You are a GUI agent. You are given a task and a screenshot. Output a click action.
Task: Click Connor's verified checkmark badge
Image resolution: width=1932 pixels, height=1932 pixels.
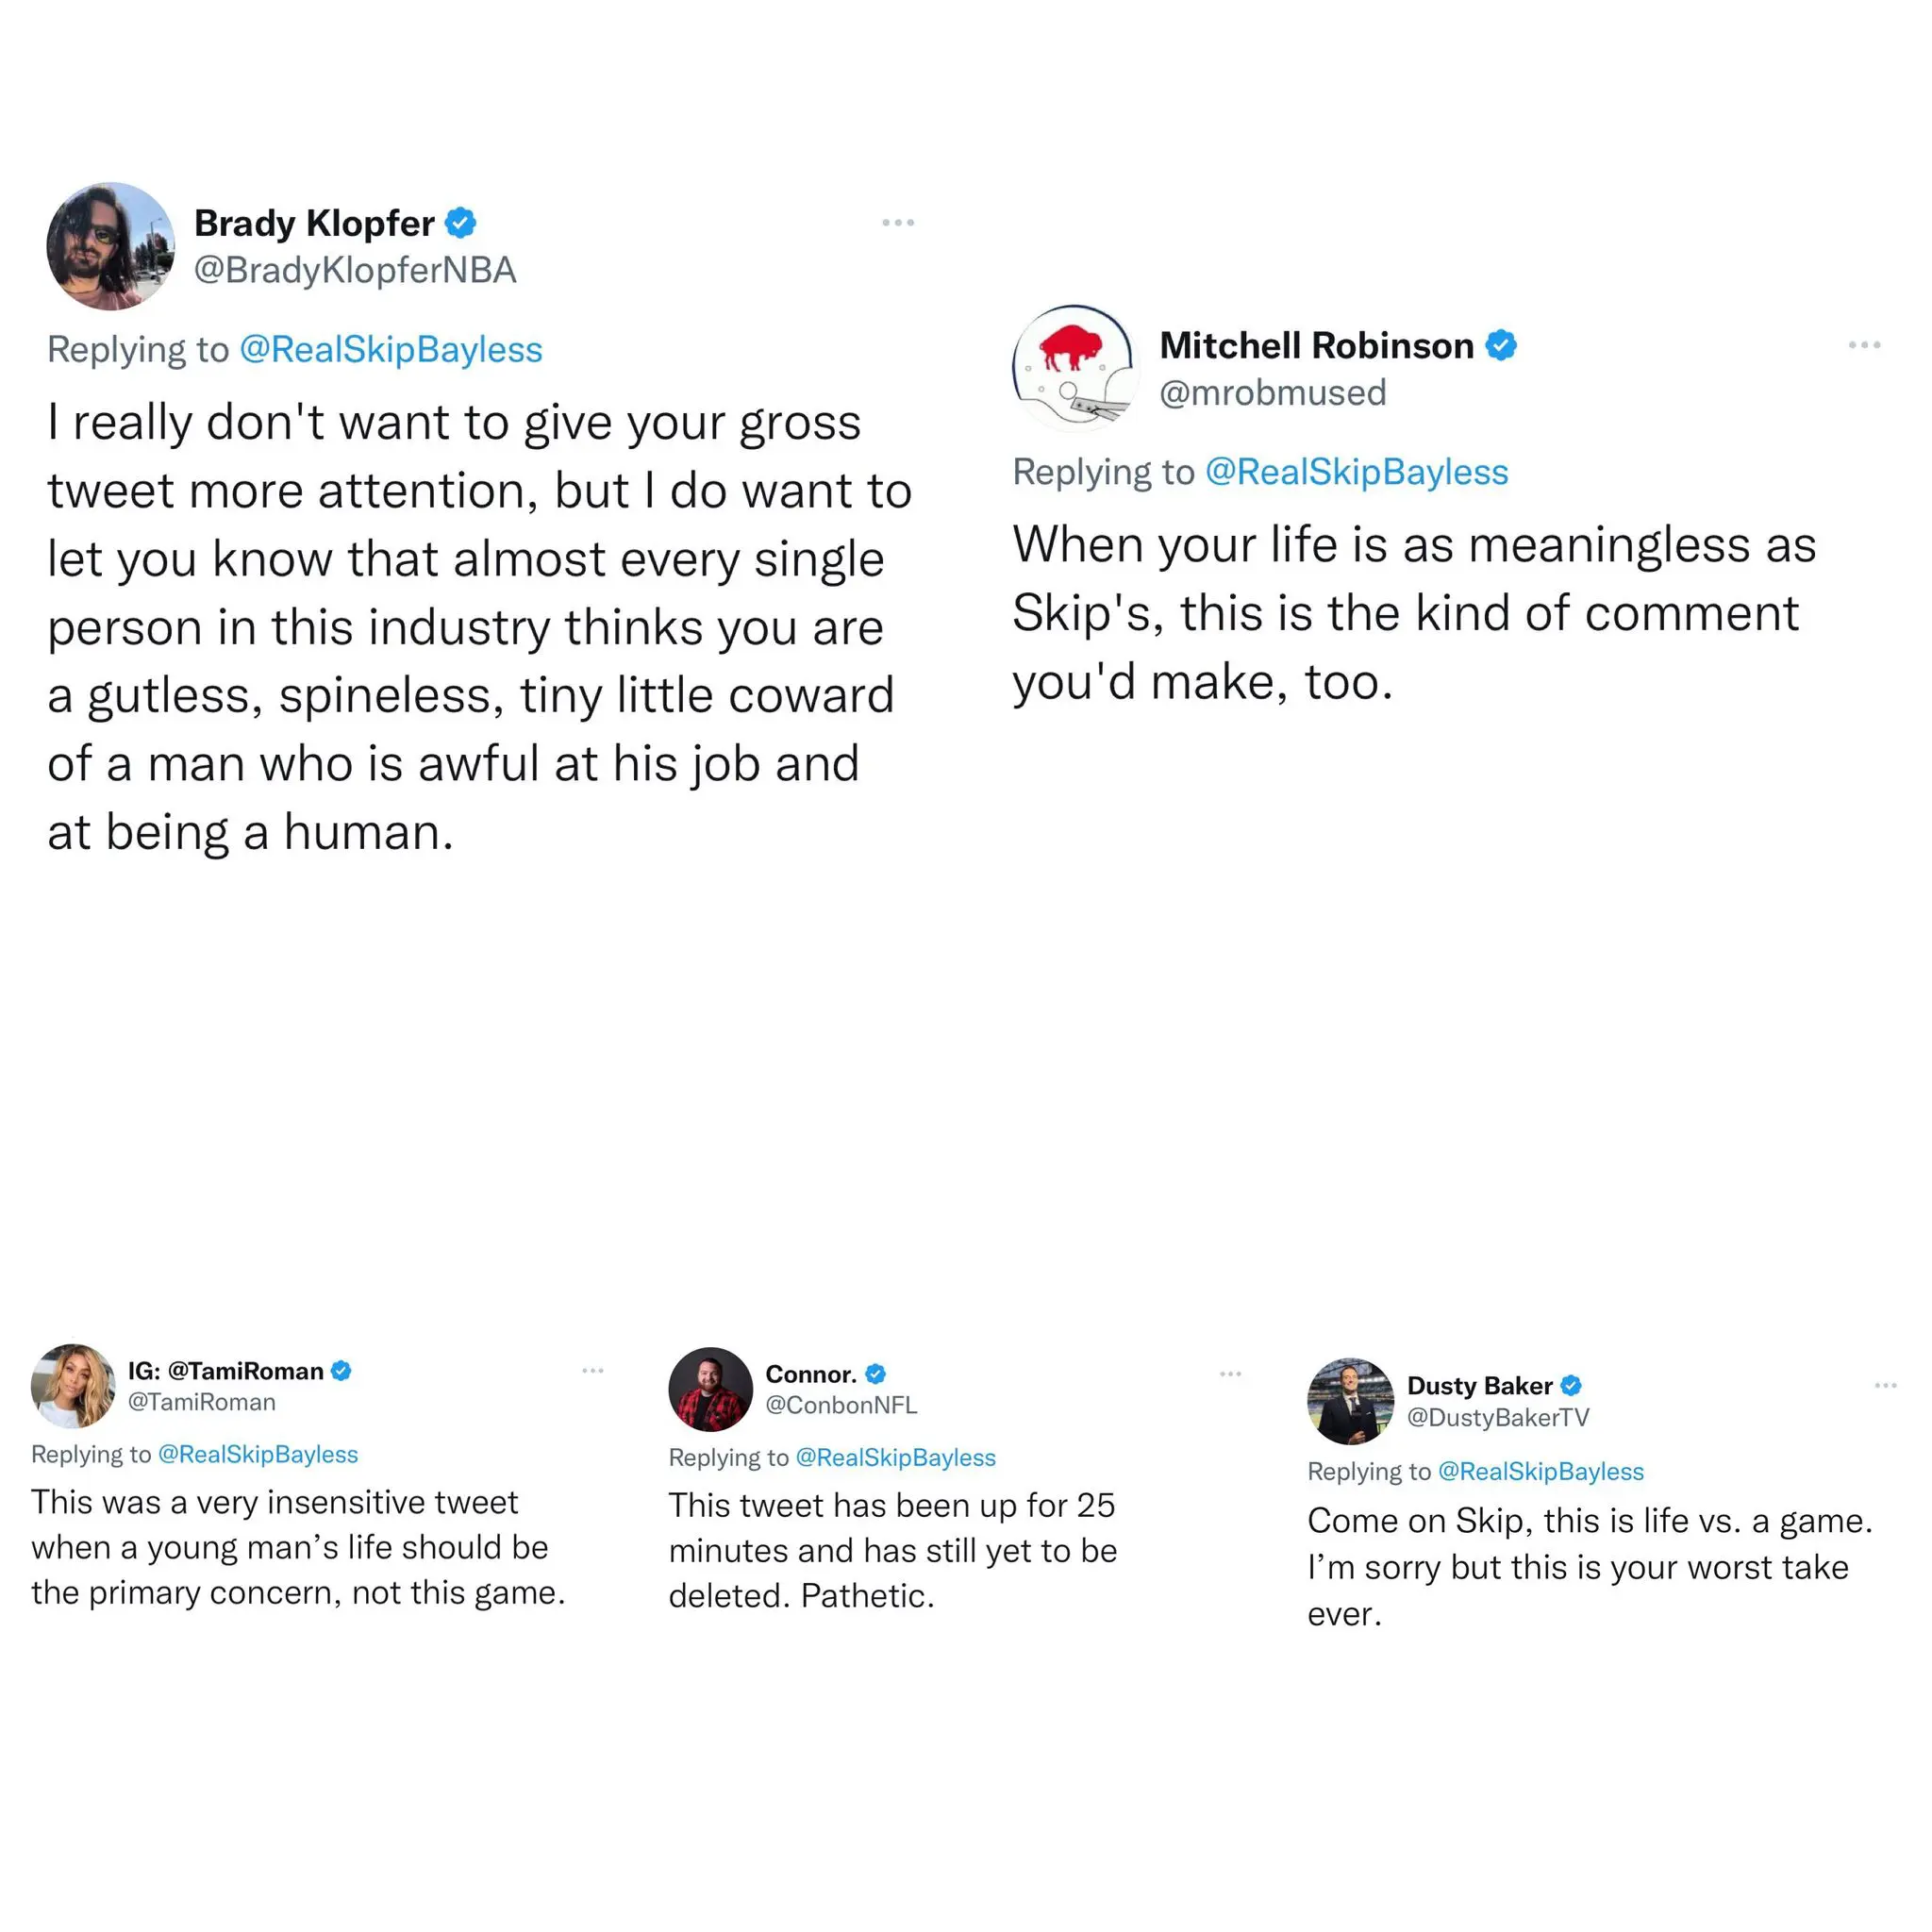click(x=875, y=1374)
